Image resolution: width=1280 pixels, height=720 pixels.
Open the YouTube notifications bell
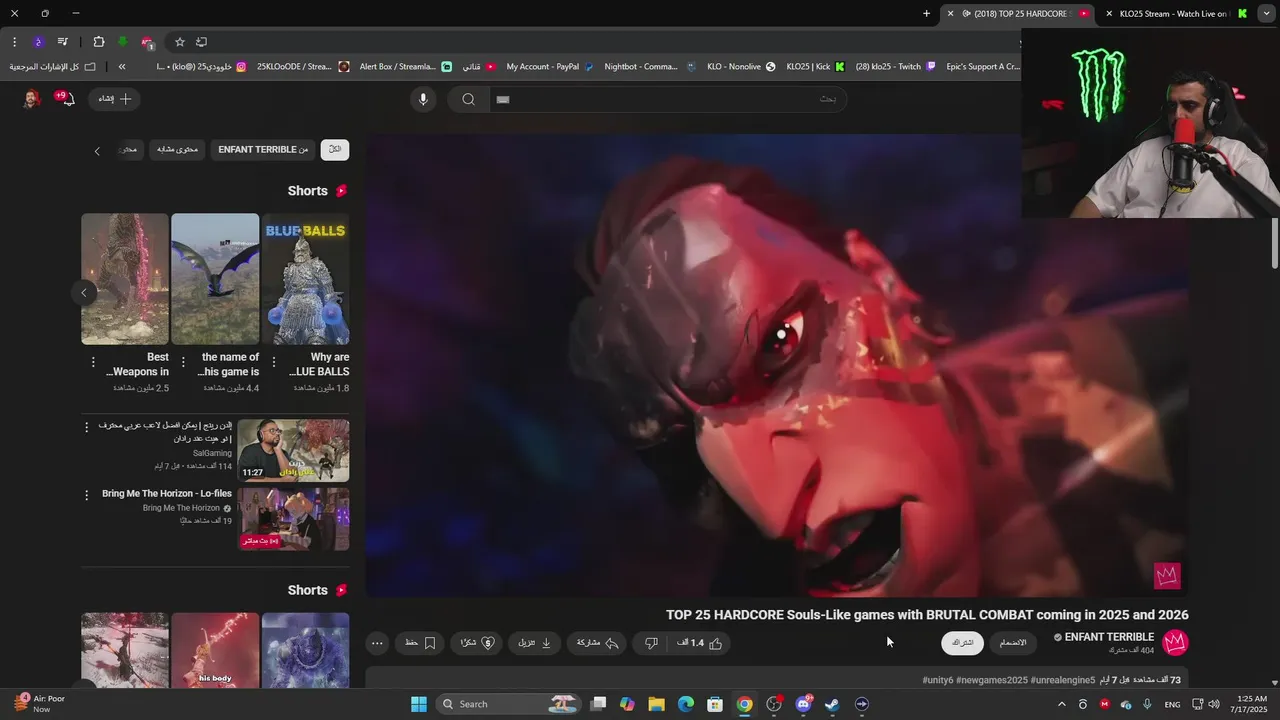coord(67,99)
